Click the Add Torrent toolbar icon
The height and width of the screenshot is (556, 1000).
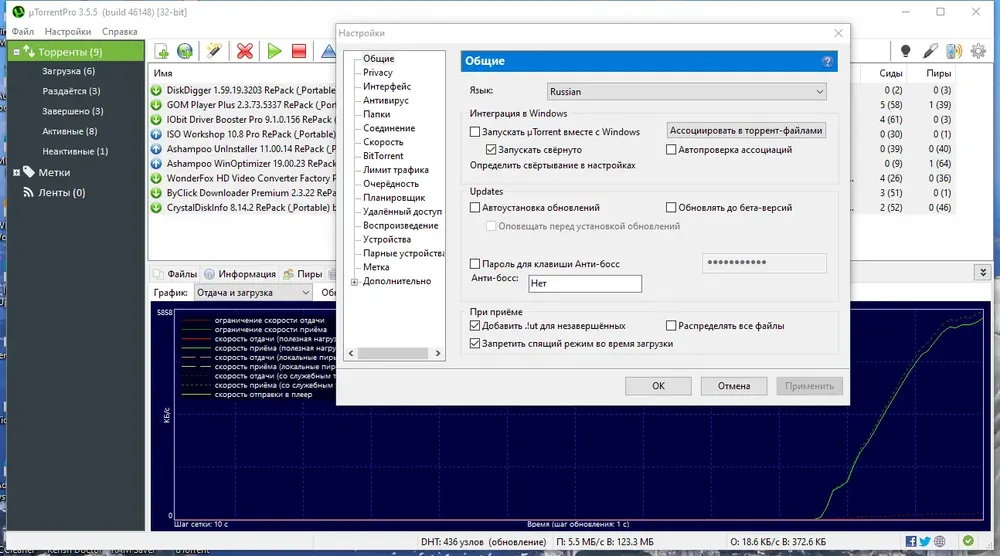click(161, 51)
